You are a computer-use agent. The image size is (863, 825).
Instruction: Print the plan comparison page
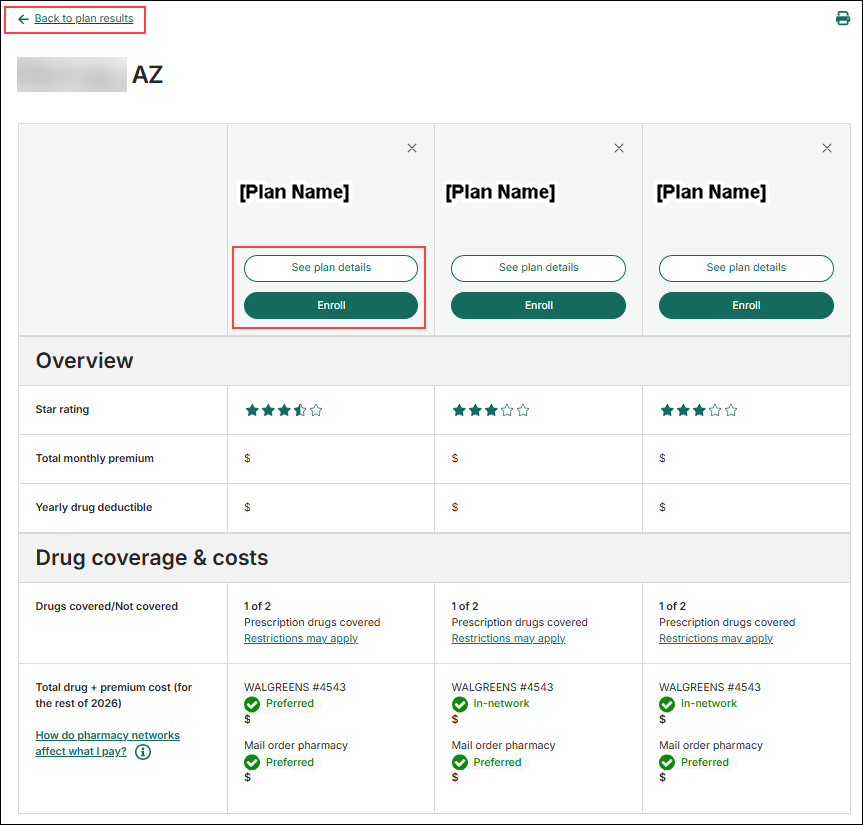(842, 18)
